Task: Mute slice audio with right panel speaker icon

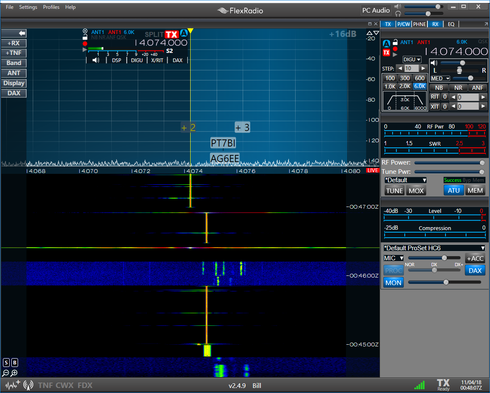Action: [x=434, y=63]
